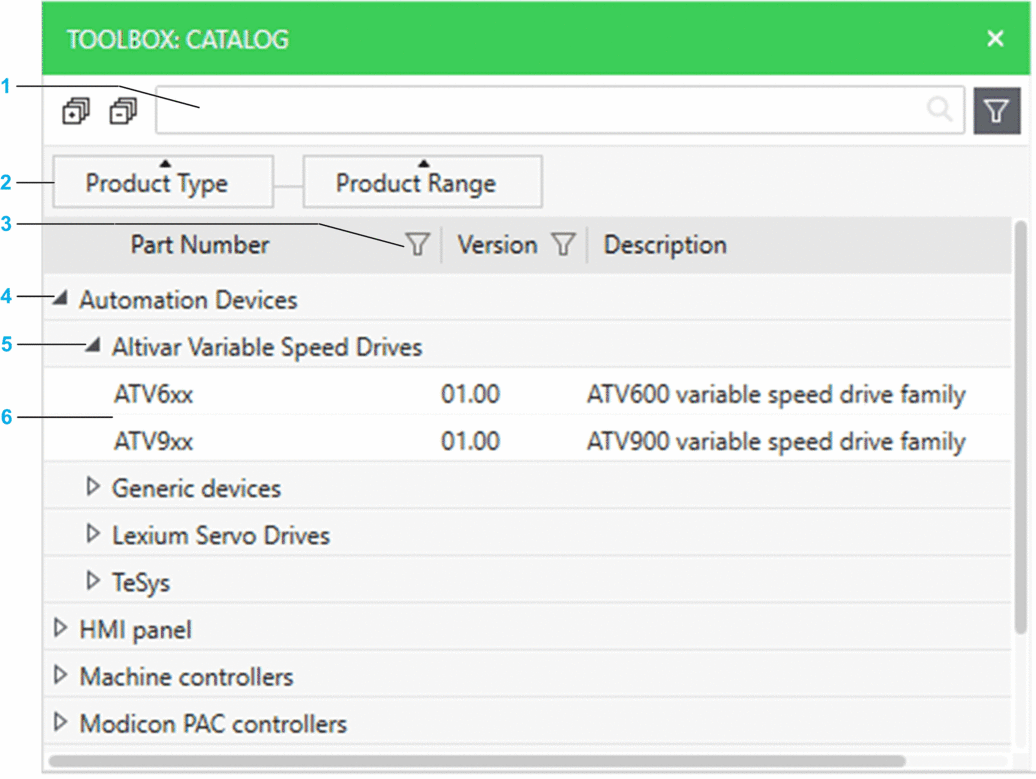Click the Collapse All icon
Viewport: 1036px width, 779px height.
pyautogui.click(x=123, y=111)
